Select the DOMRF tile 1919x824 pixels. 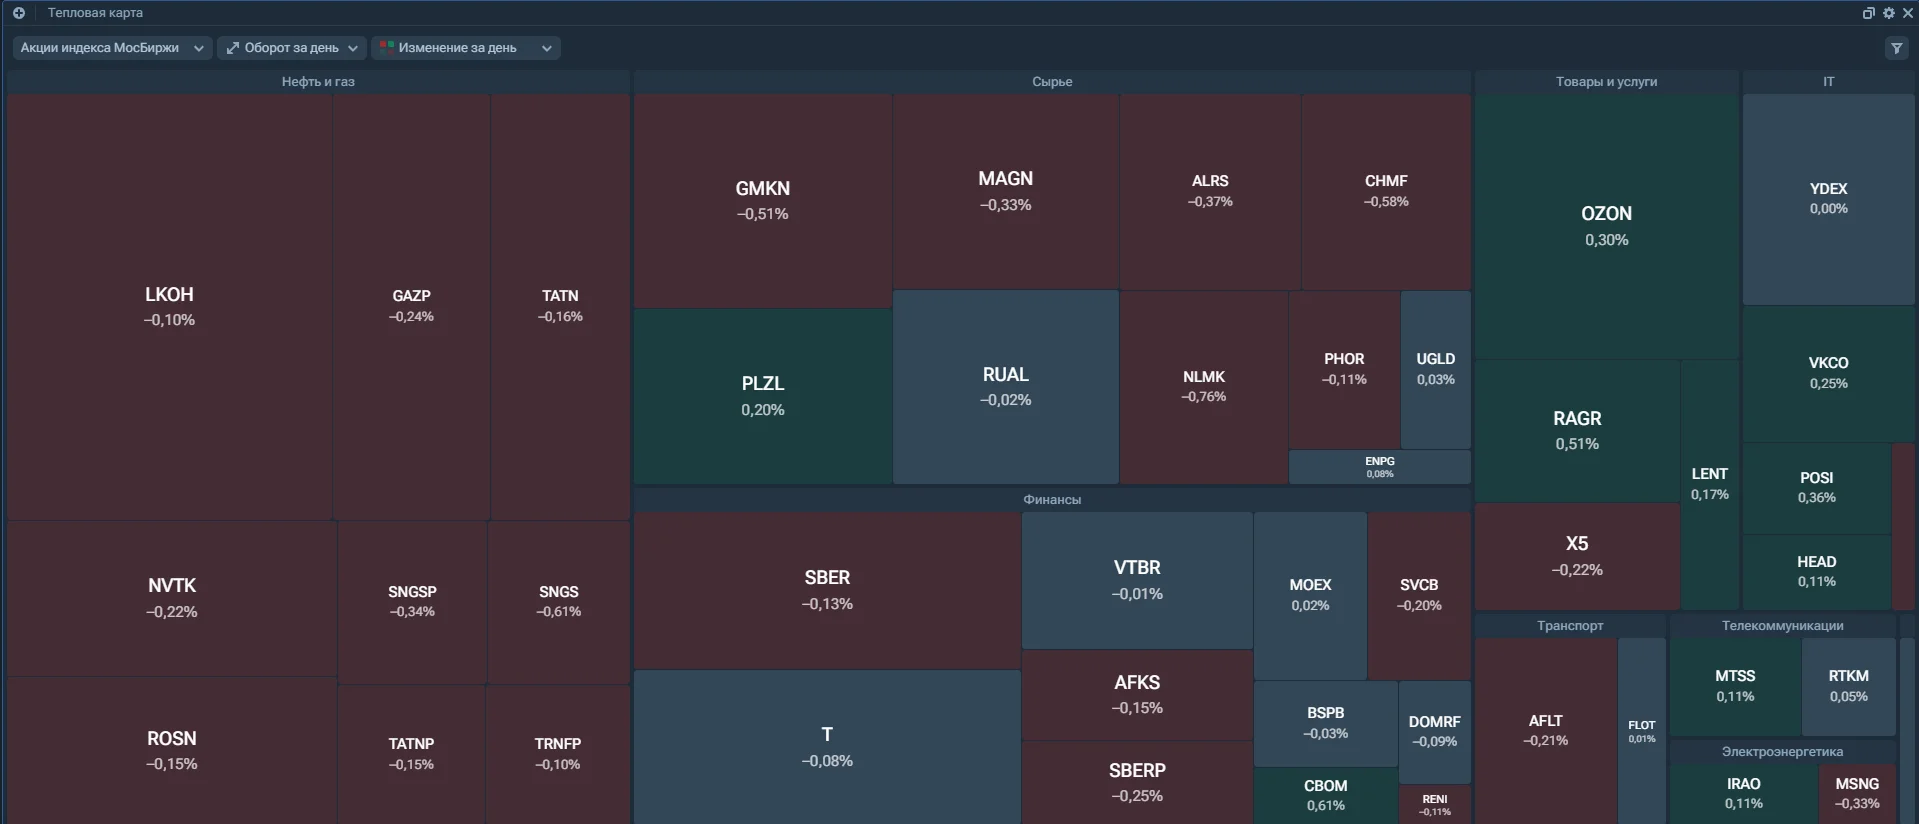1435,732
